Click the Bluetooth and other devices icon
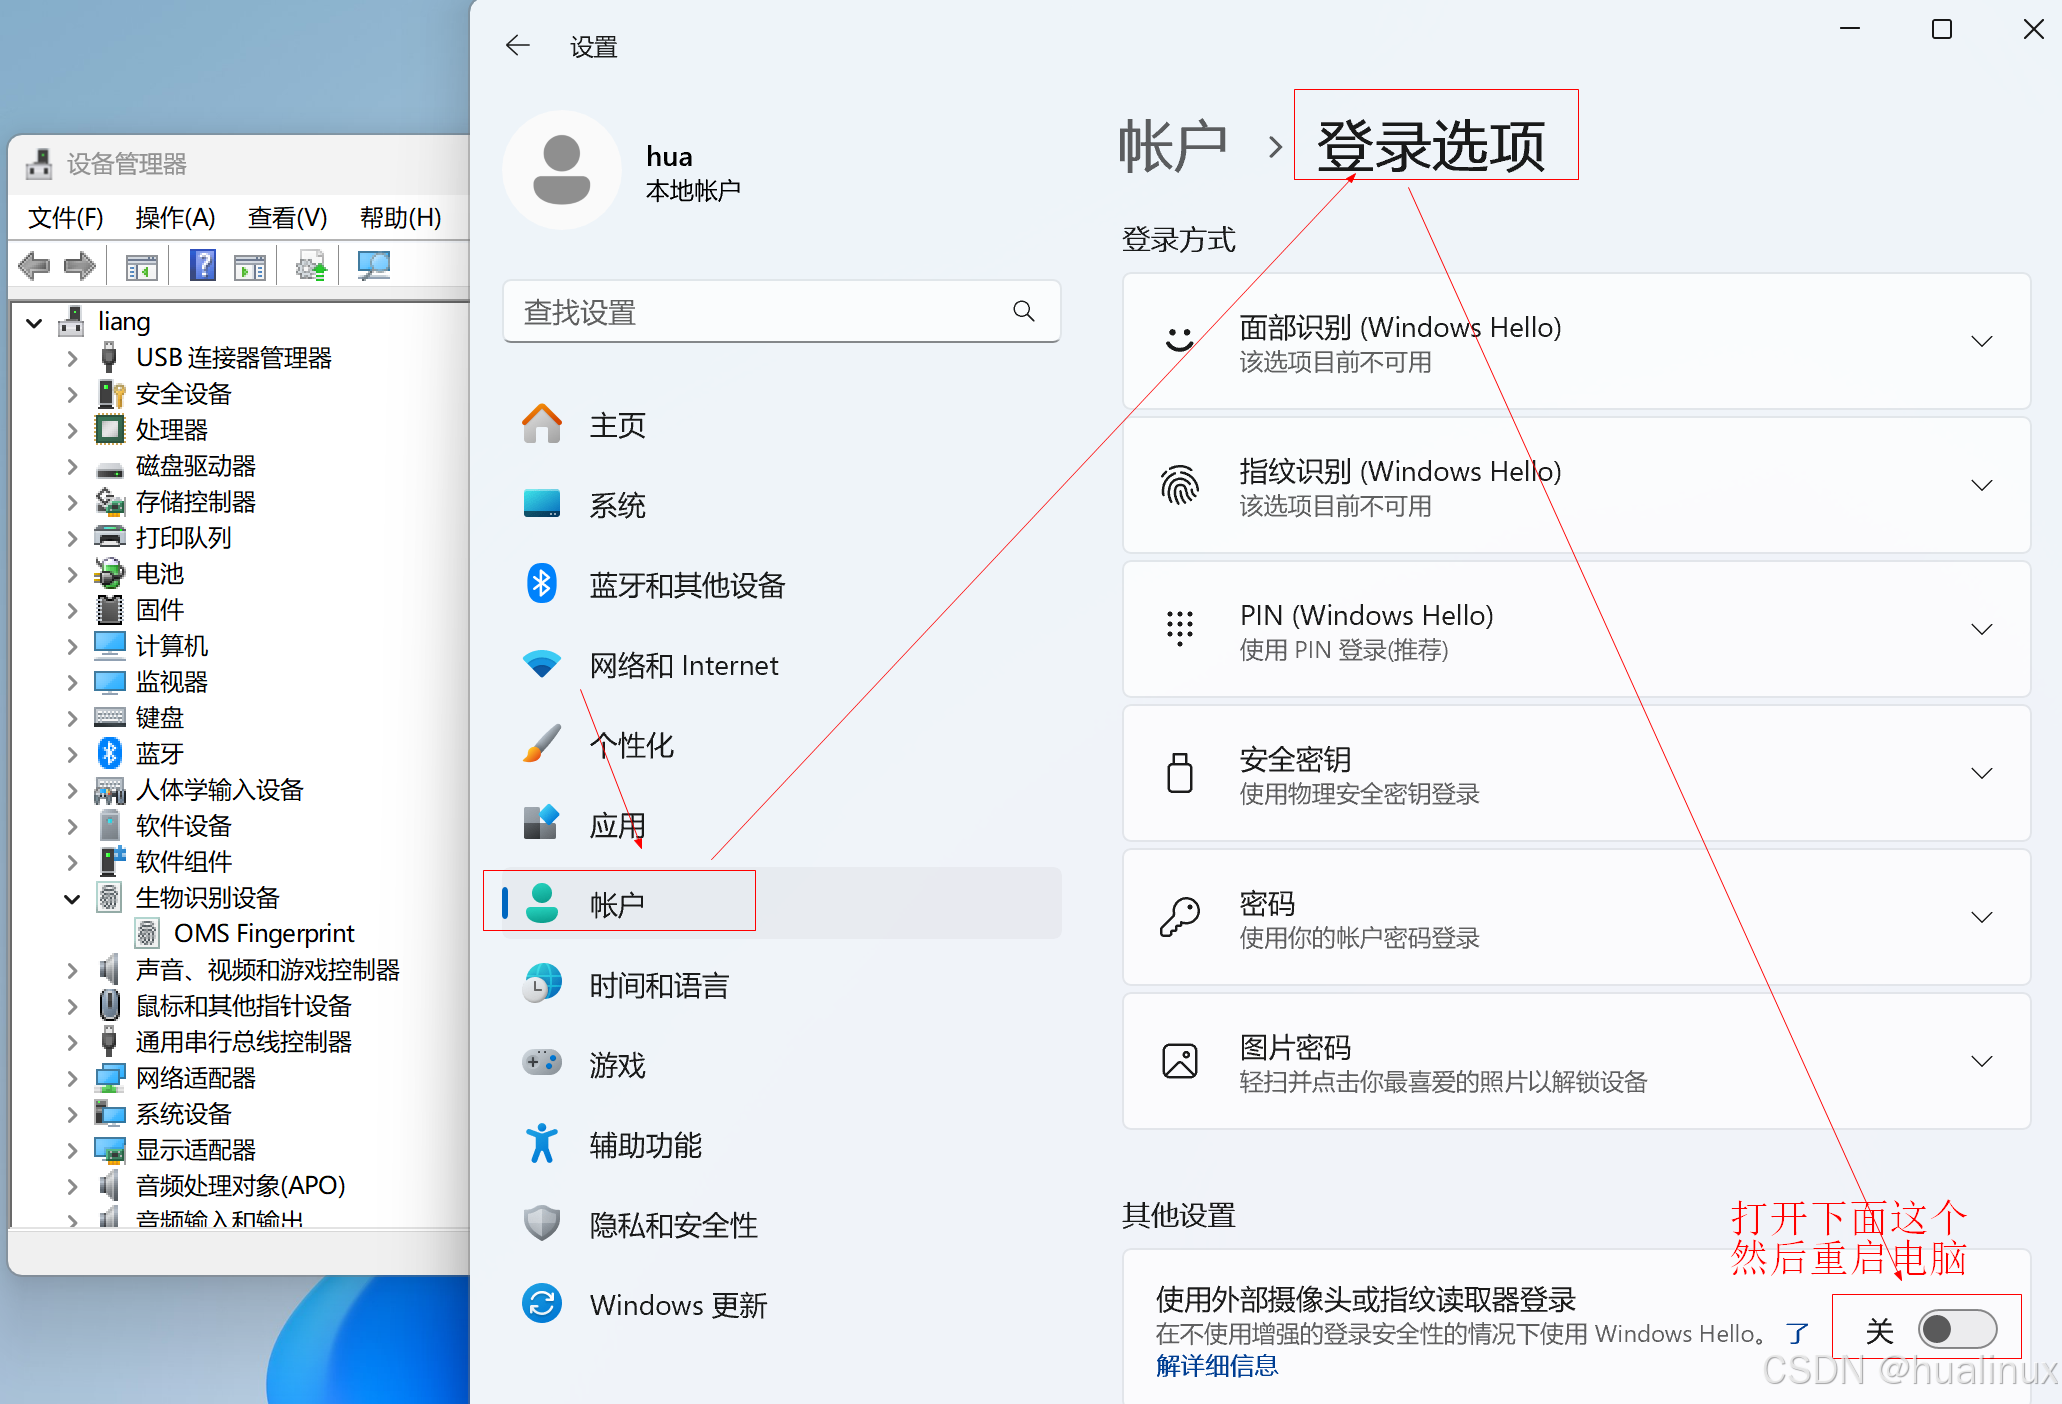Screen dimensions: 2062x1404 [x=542, y=584]
